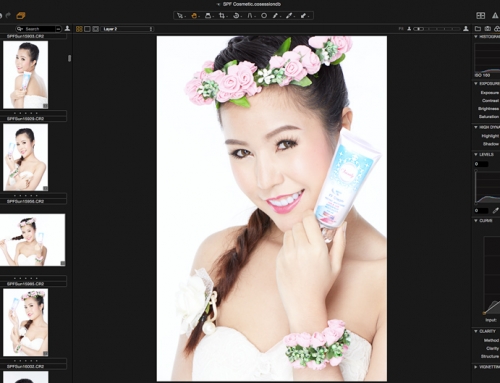Collapse the Levels panel
Image resolution: width=500 pixels, height=383 pixels.
coord(476,154)
